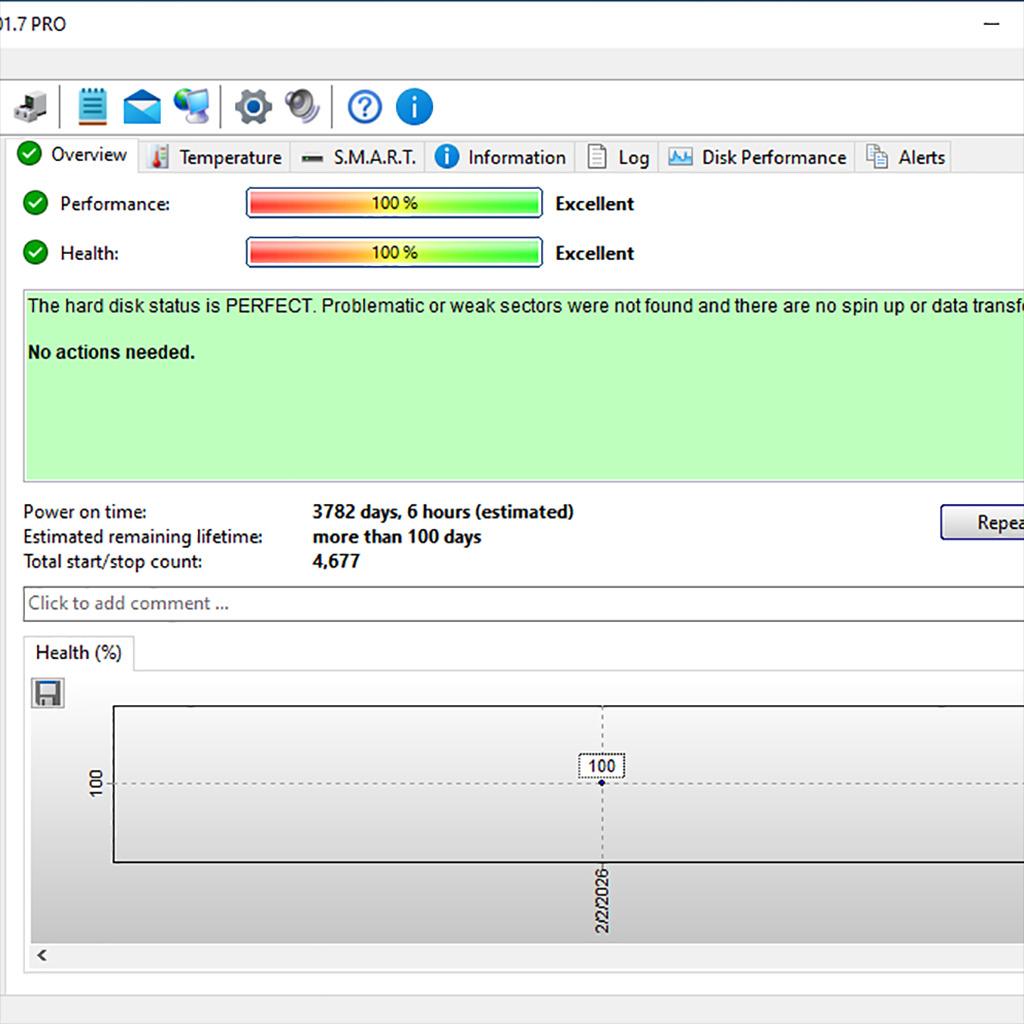Switch to the Overview tab

(73, 155)
